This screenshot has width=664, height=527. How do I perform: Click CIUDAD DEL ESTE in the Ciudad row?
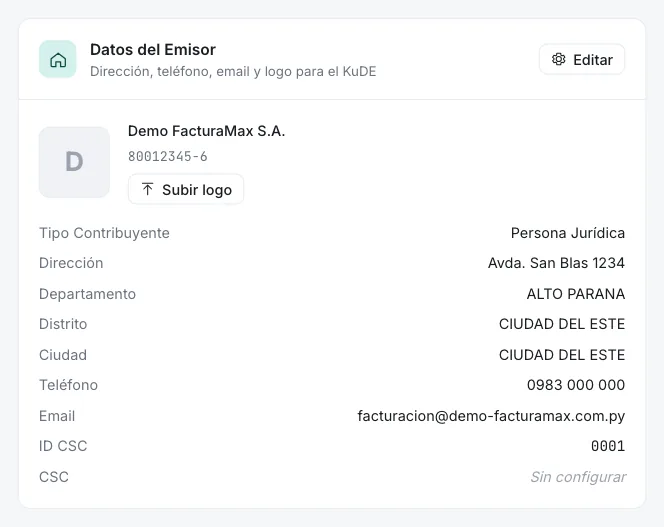click(562, 355)
